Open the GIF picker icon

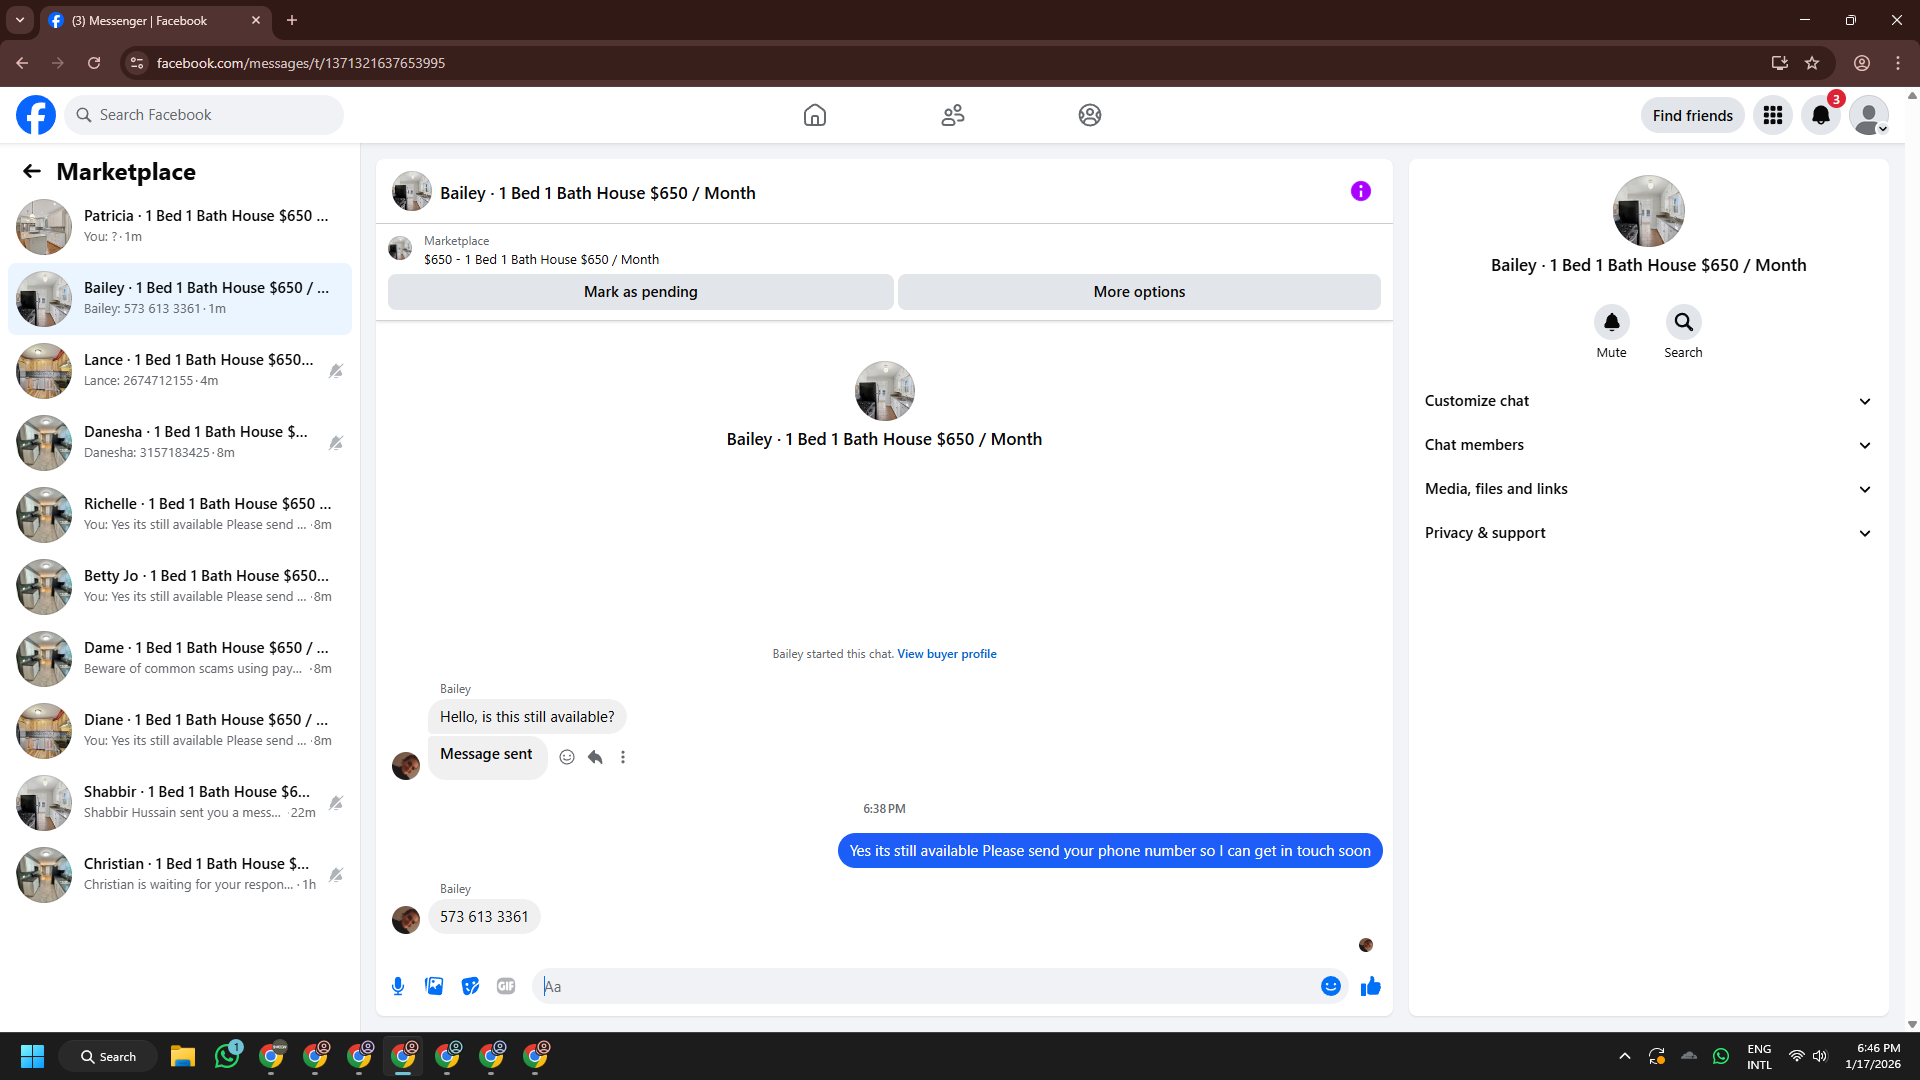(x=506, y=986)
